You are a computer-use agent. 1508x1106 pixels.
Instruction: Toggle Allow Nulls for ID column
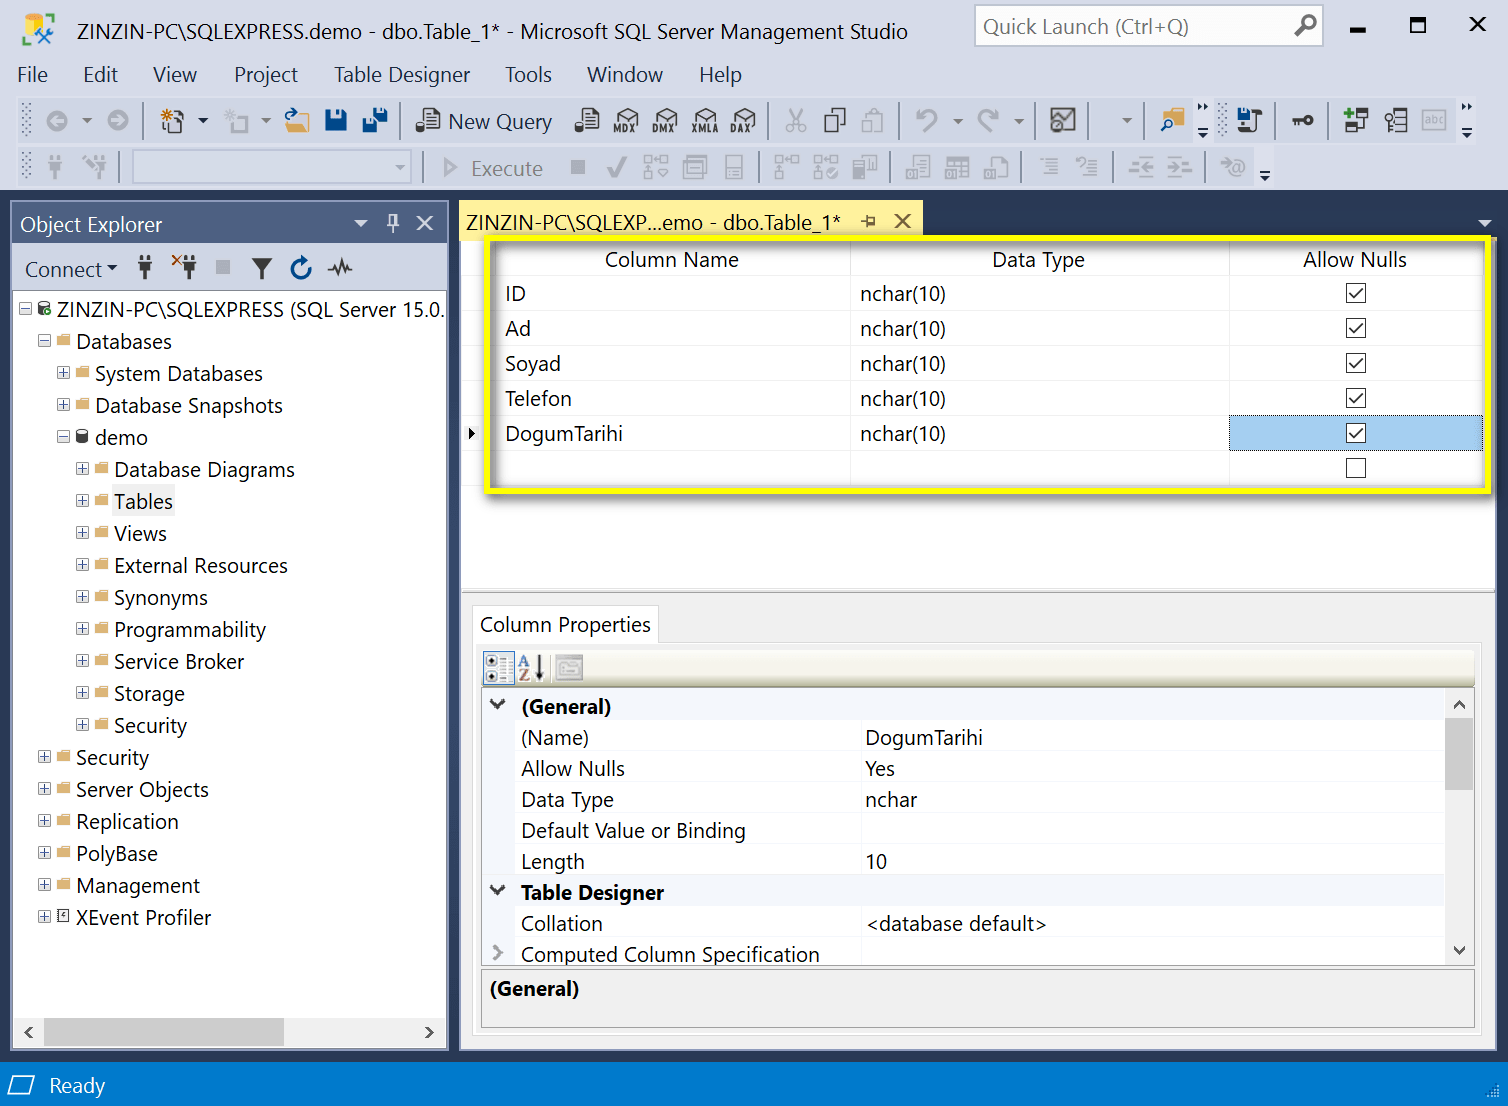pos(1355,293)
